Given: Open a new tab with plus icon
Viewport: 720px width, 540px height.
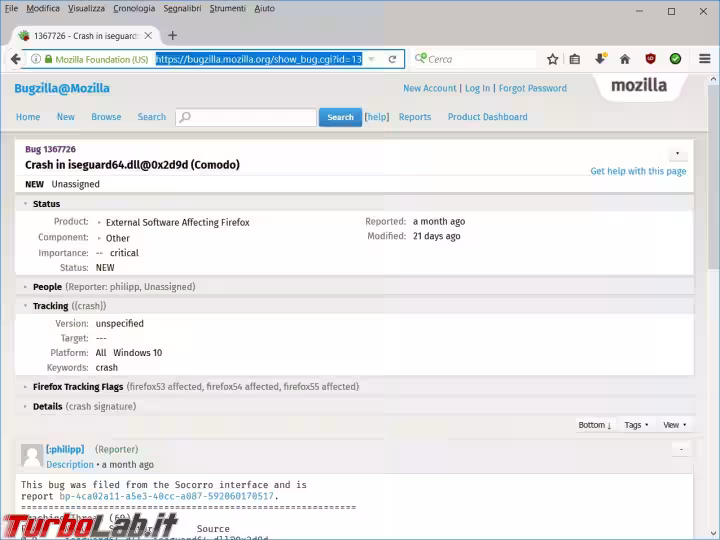Looking at the screenshot, I should click(x=172, y=35).
